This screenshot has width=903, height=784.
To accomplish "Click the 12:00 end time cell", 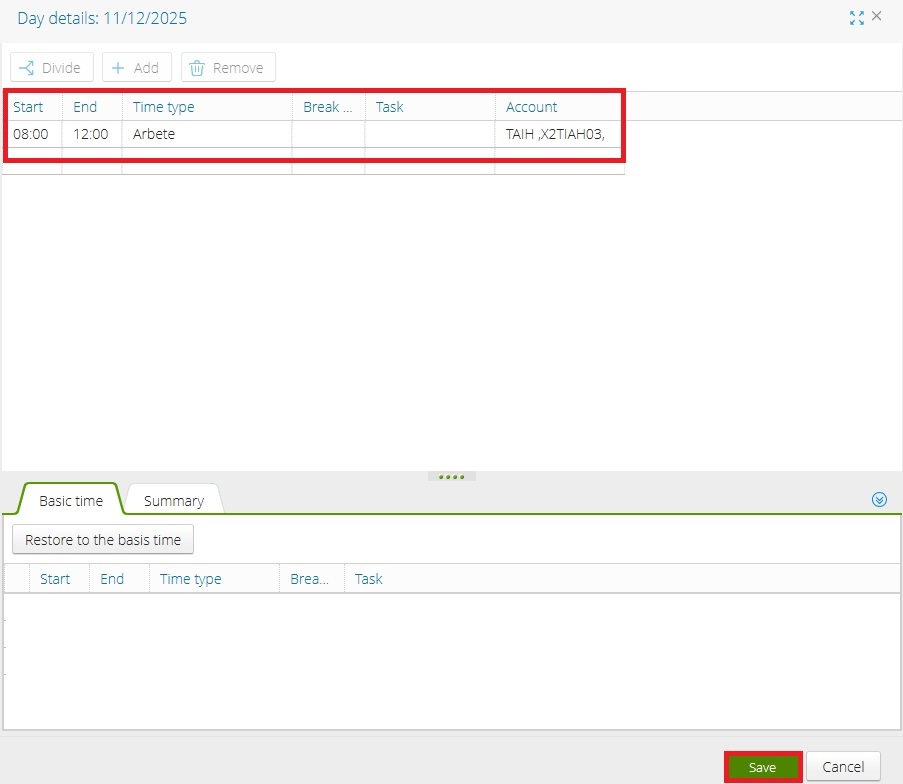I will tap(91, 134).
